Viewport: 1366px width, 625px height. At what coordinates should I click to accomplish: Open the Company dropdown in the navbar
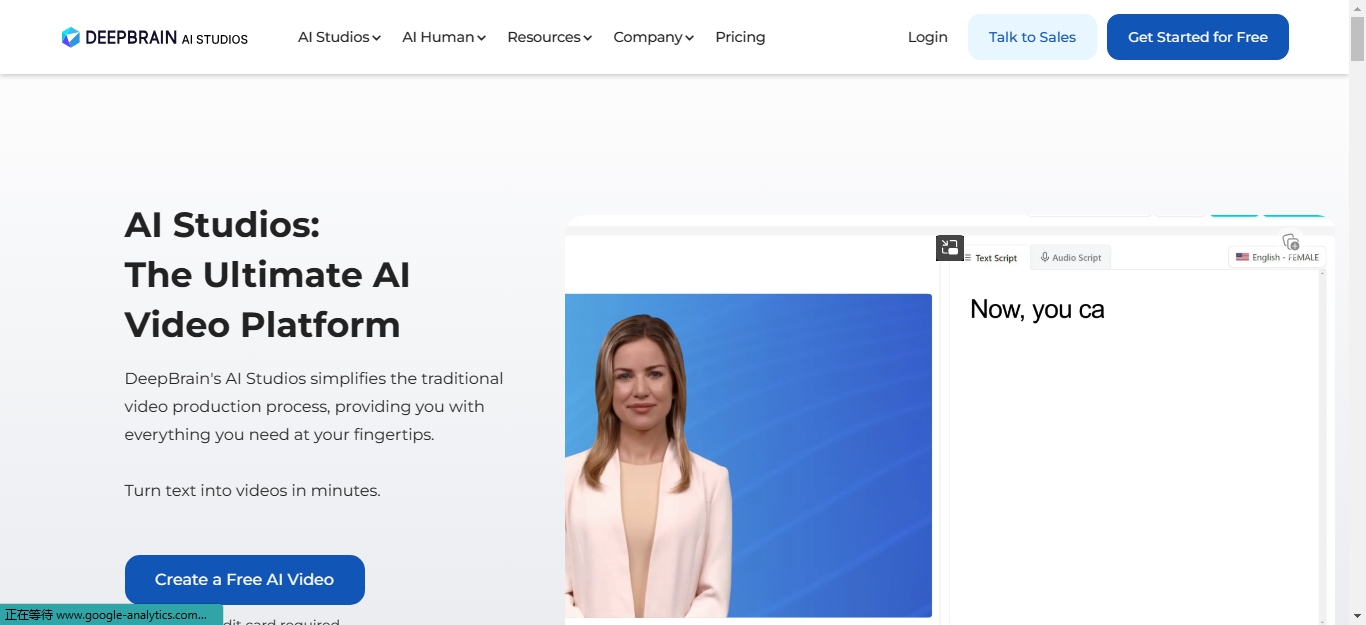(x=653, y=37)
